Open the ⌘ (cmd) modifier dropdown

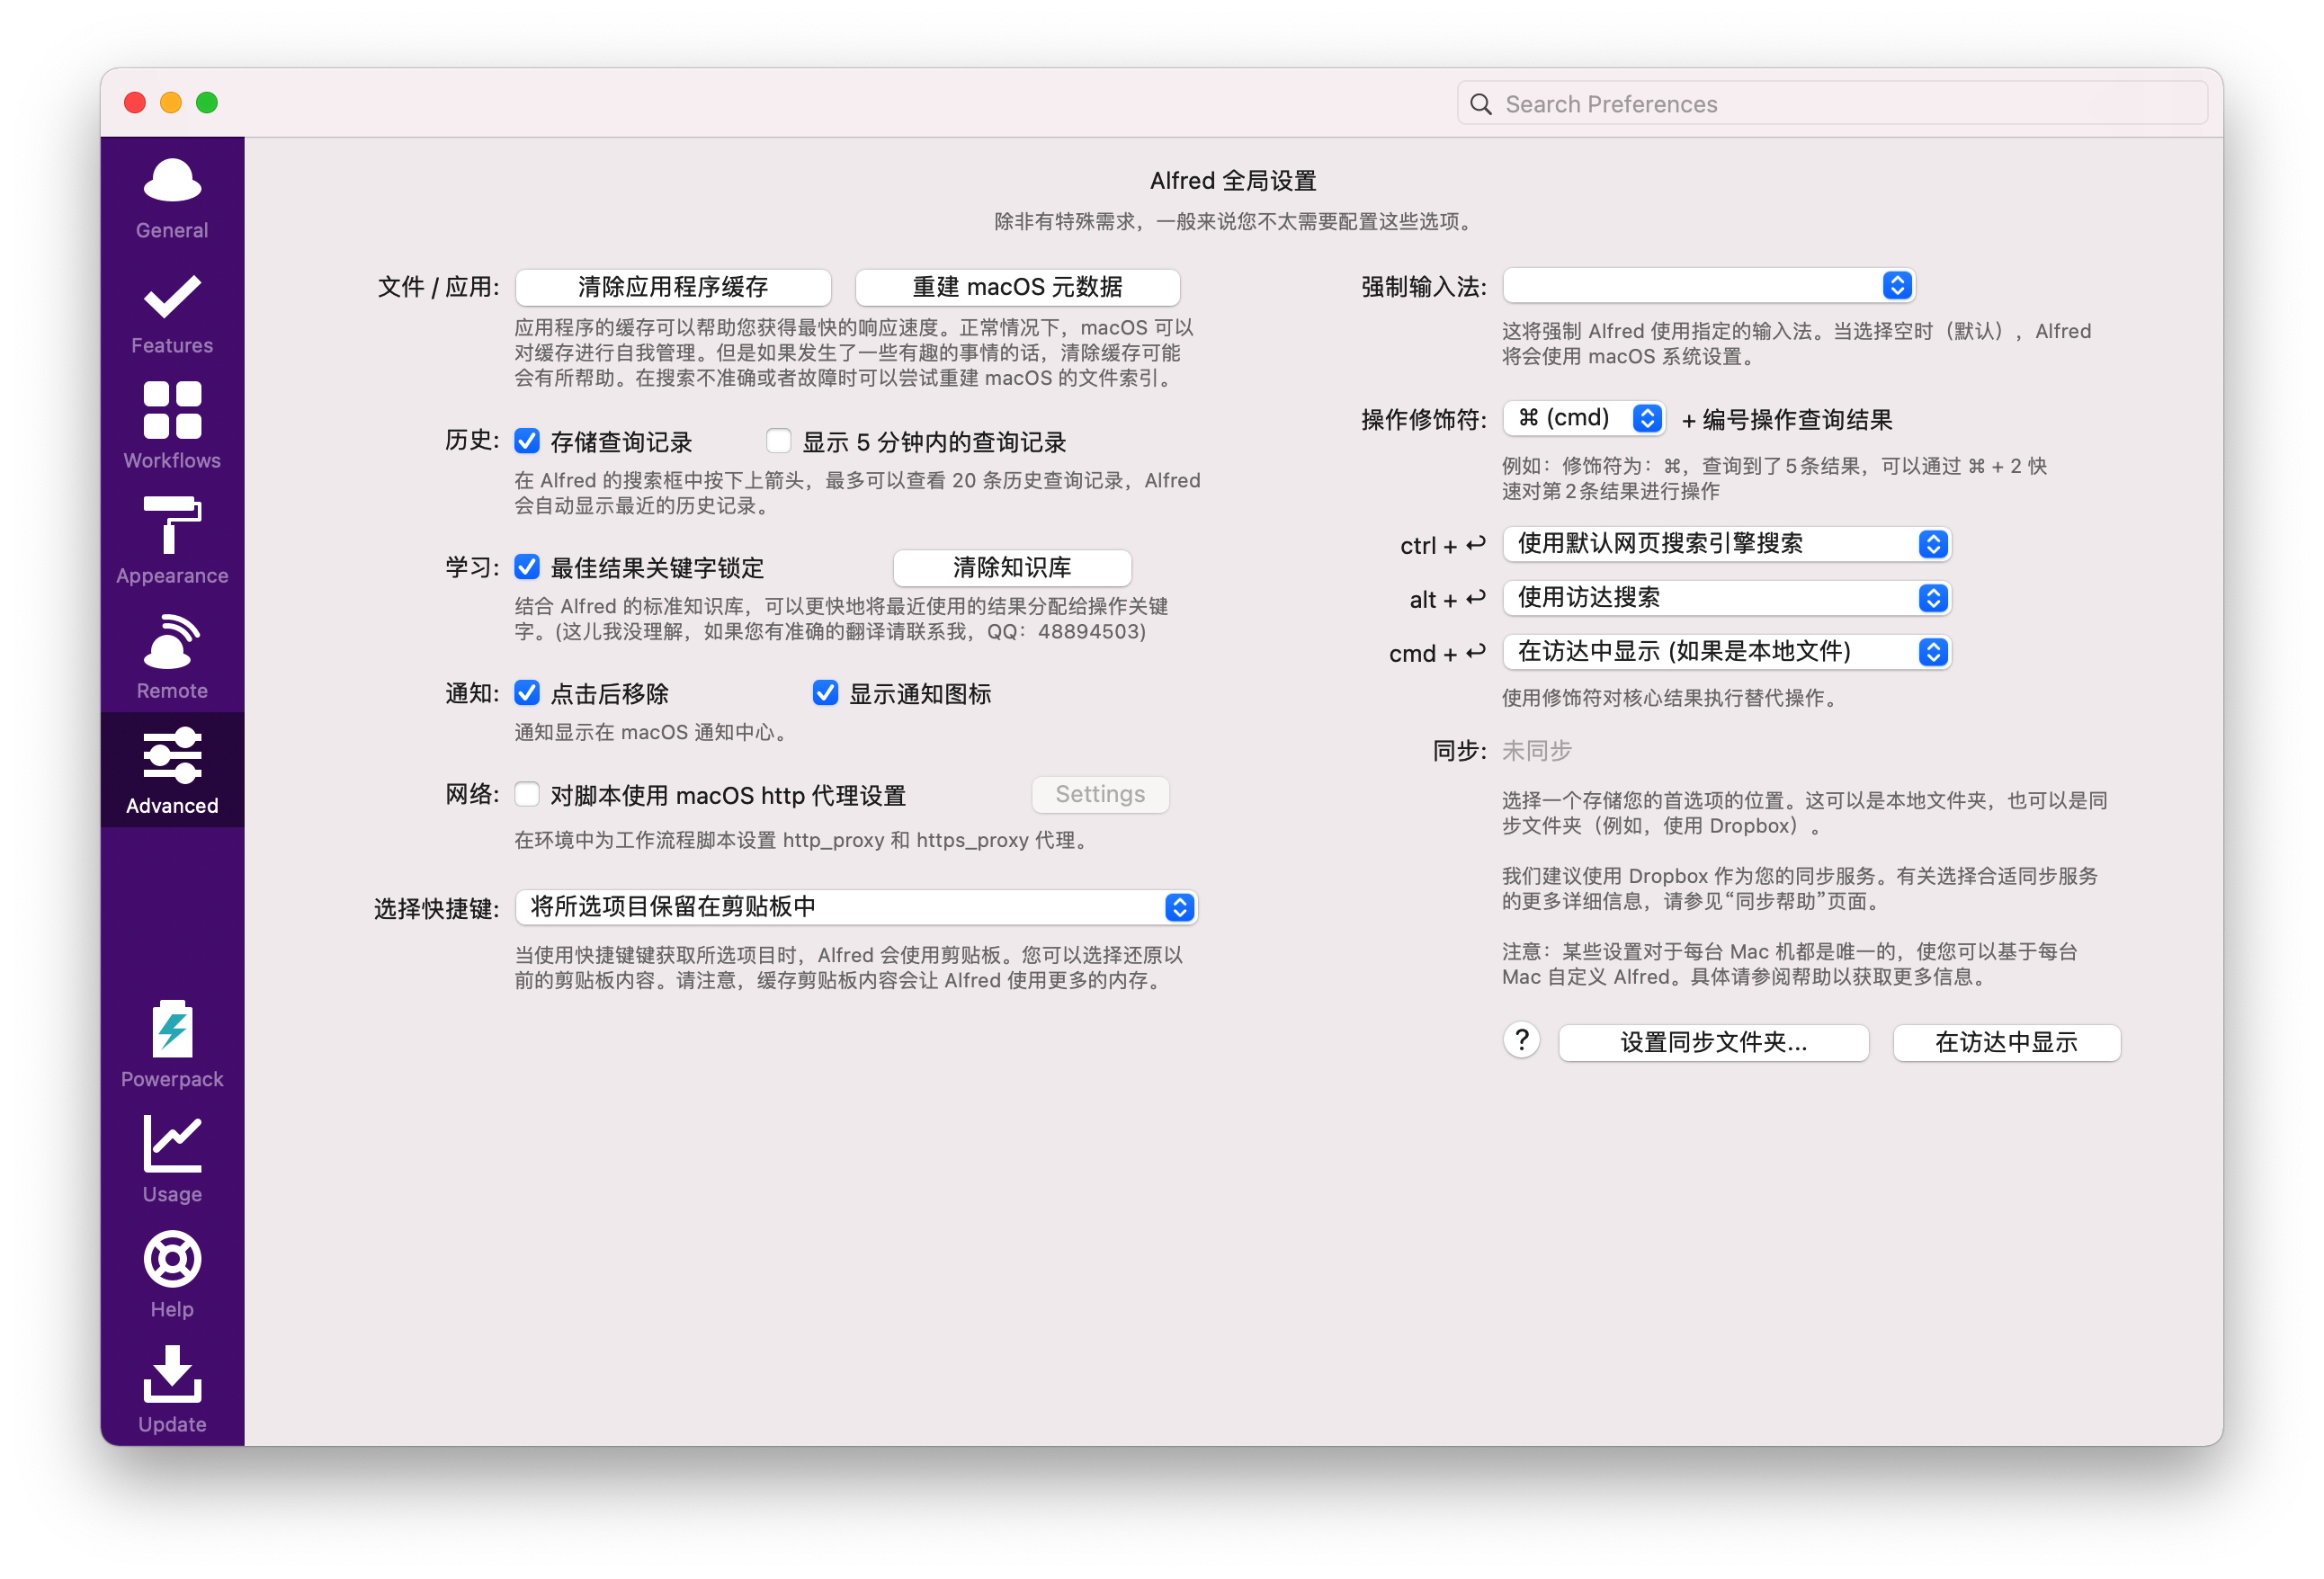[1584, 418]
